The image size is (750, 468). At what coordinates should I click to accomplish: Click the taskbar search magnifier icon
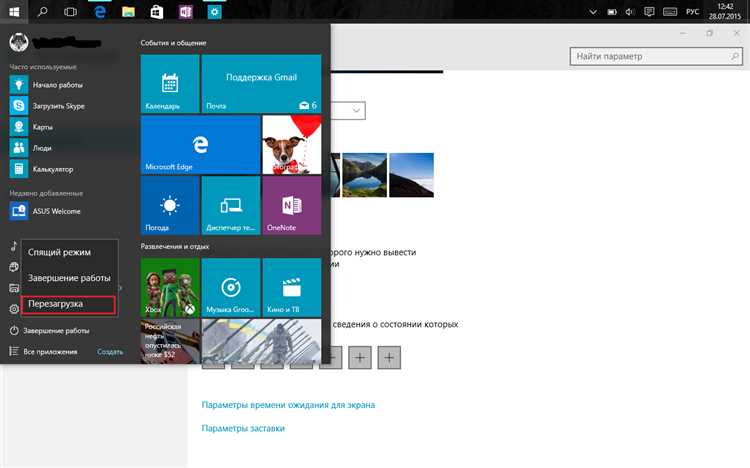coord(42,11)
